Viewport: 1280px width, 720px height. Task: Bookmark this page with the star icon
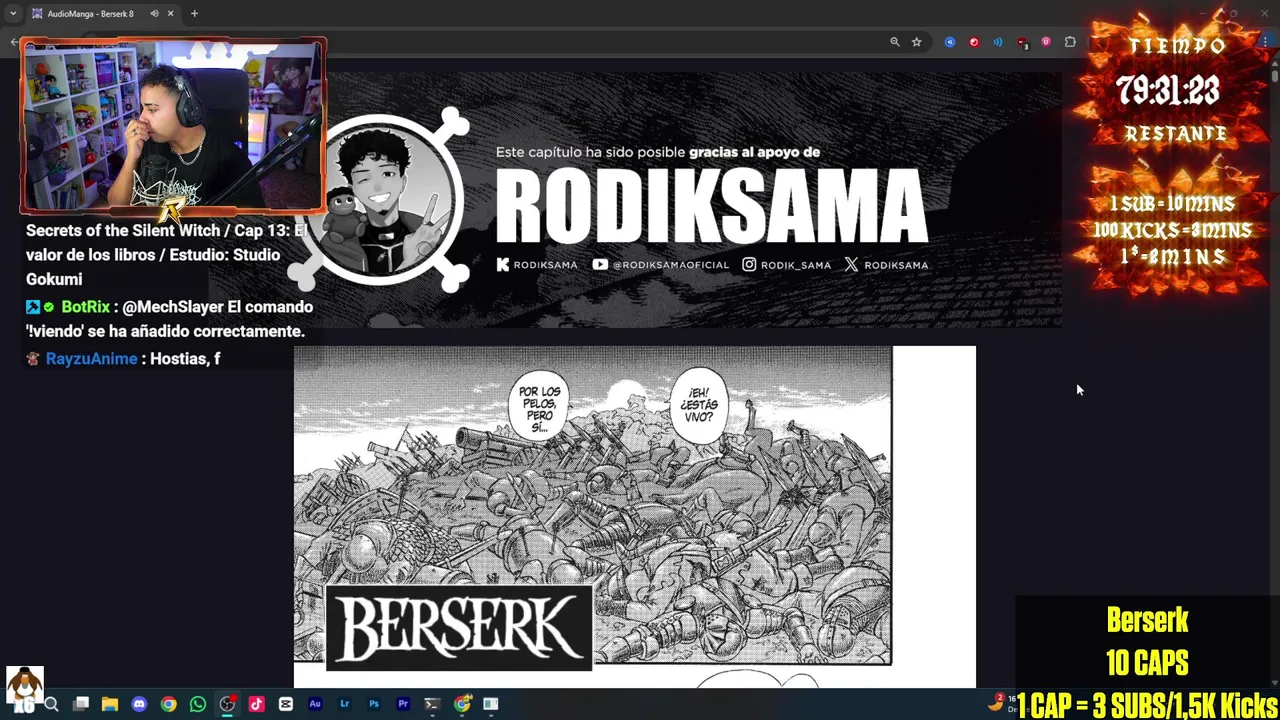click(x=916, y=42)
